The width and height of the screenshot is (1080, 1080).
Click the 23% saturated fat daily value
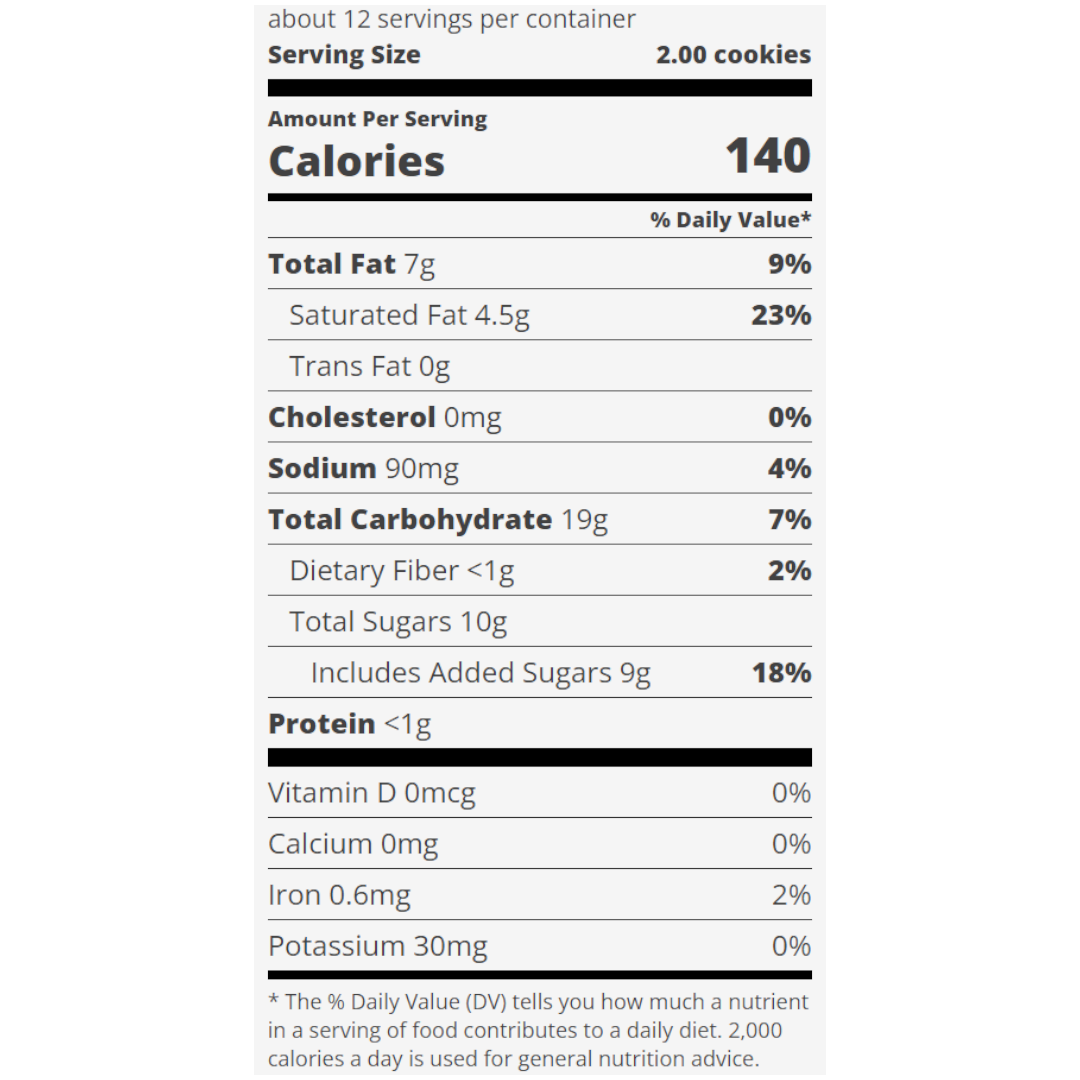(x=781, y=315)
